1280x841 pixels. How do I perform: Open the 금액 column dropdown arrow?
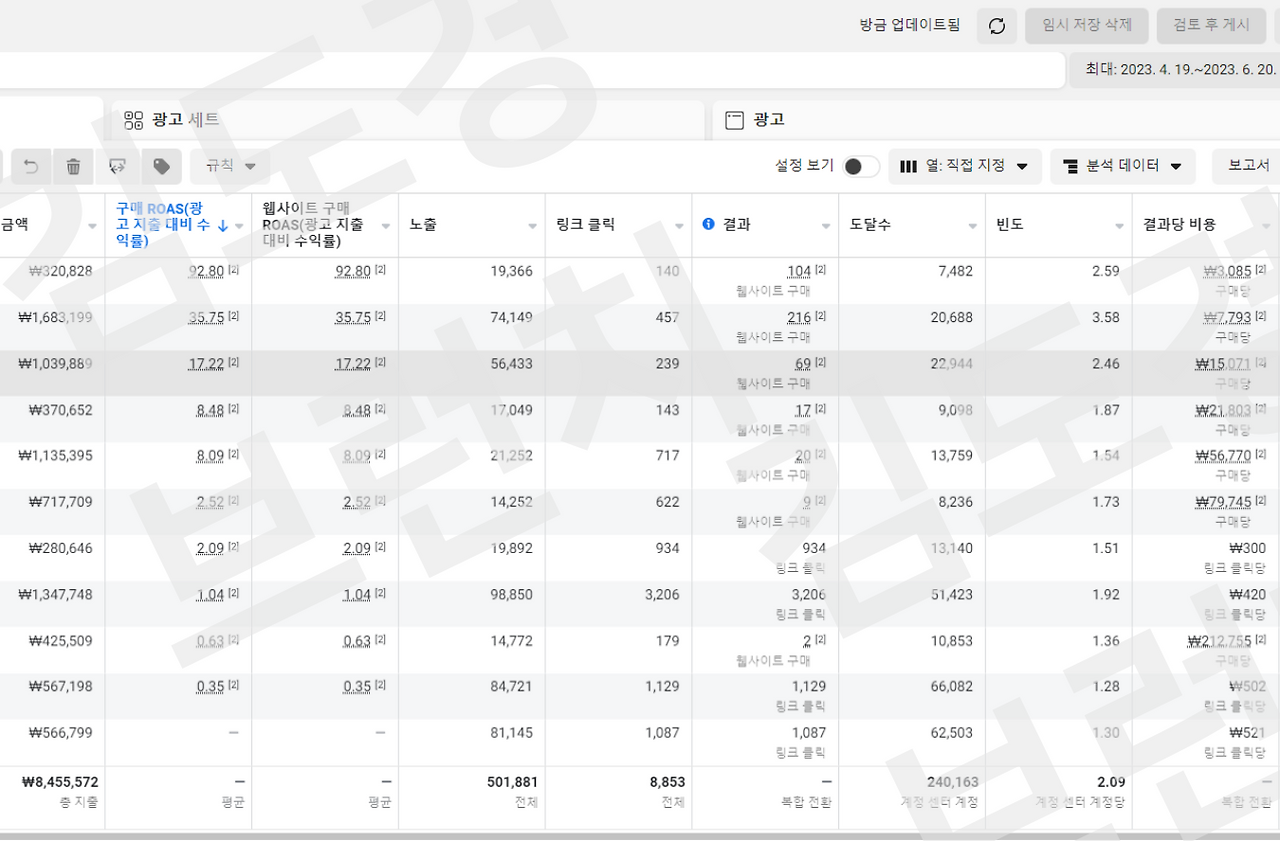[x=93, y=226]
